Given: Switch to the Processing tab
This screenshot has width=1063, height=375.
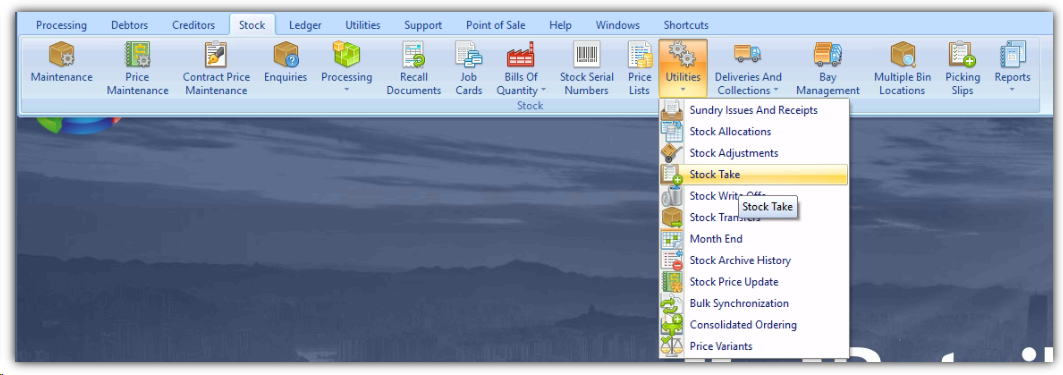Looking at the screenshot, I should coord(61,25).
